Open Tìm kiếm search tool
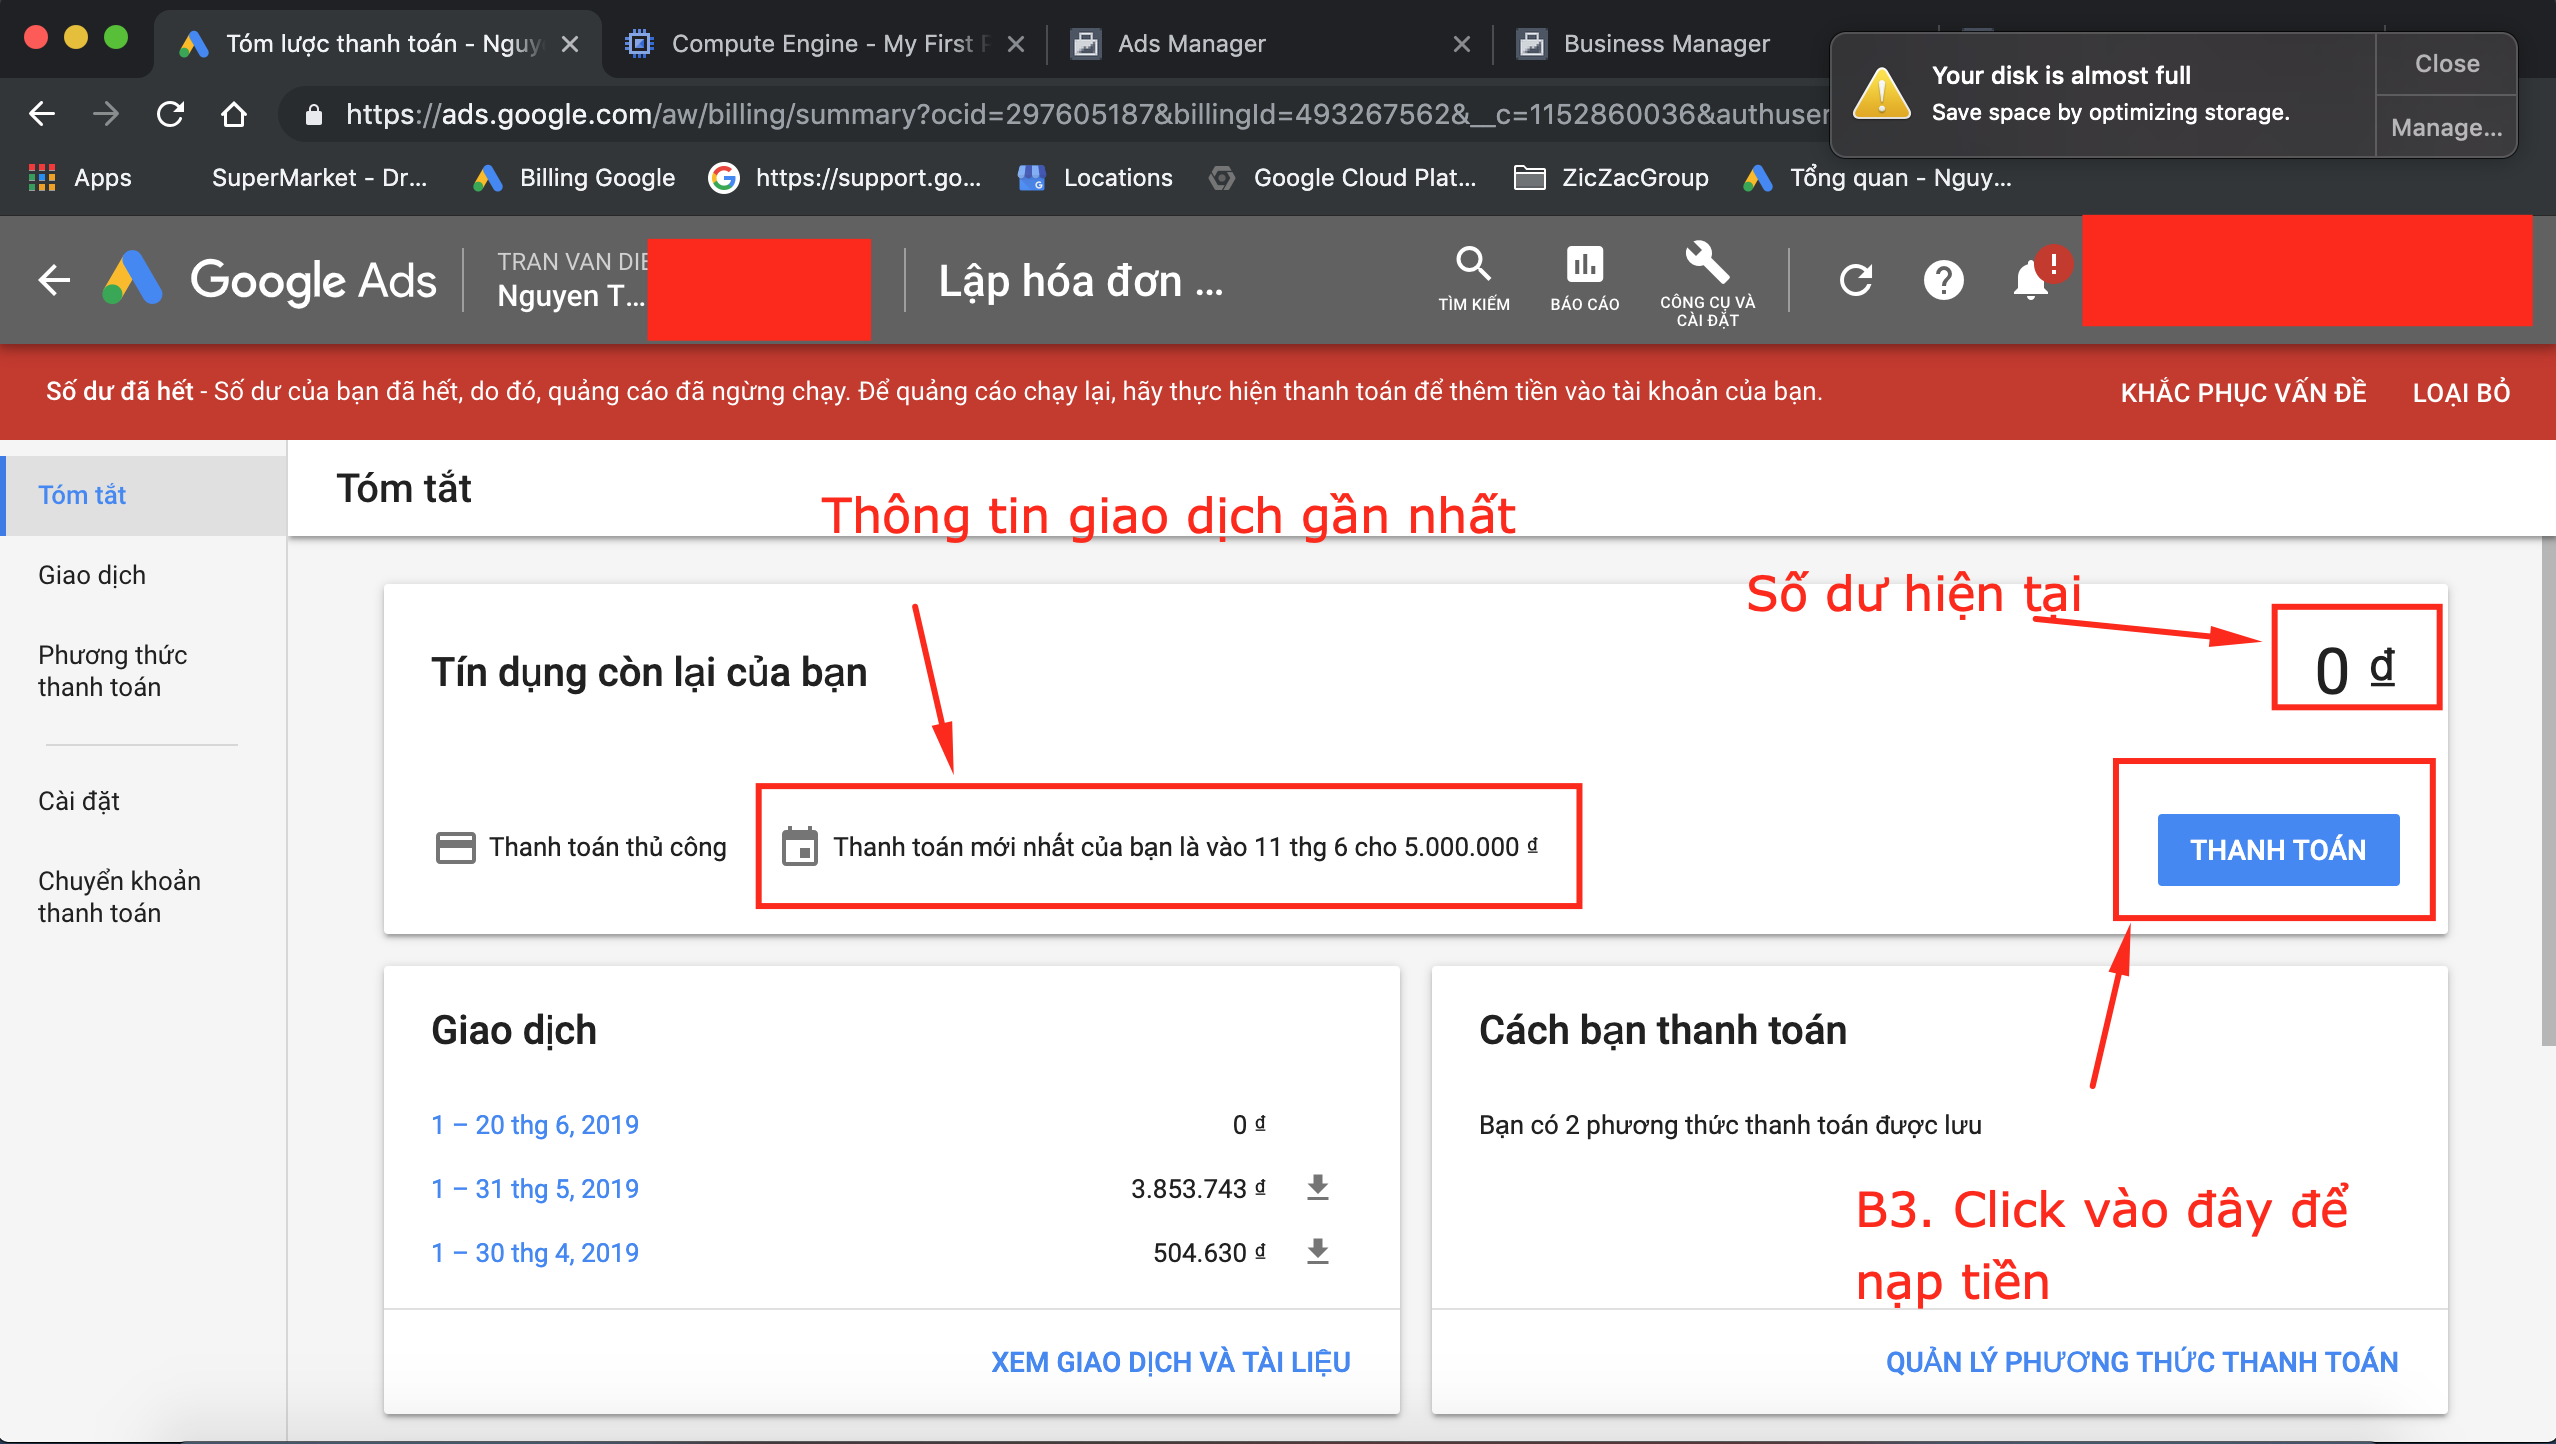The image size is (2556, 1444). click(x=1473, y=279)
